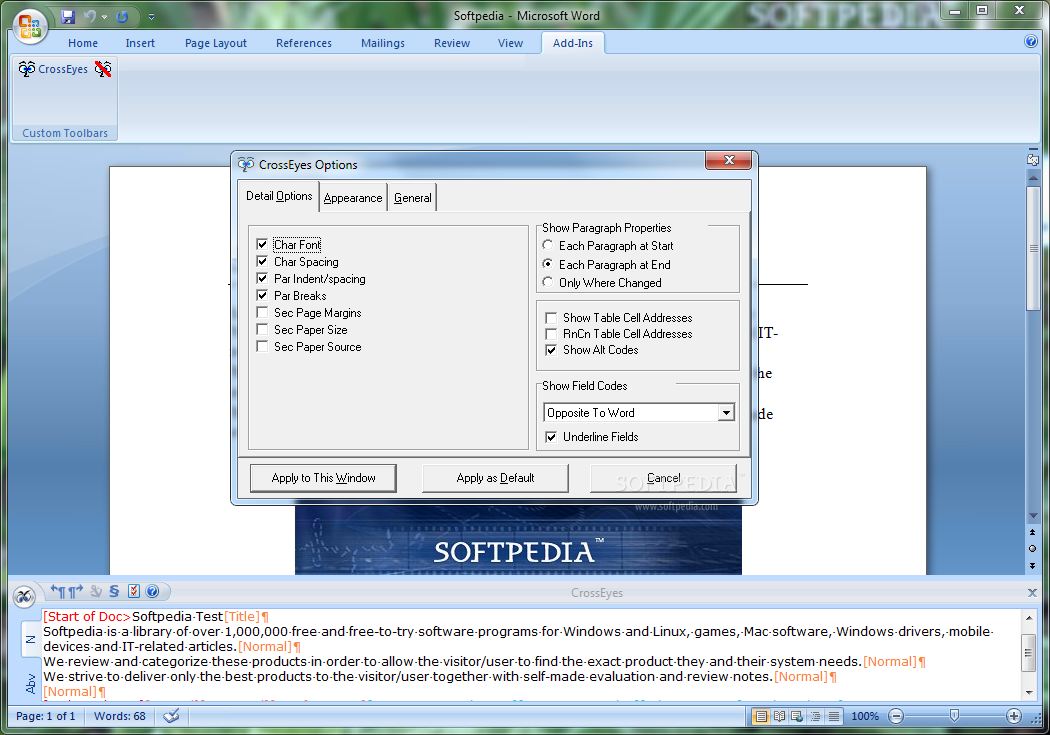Click the round CrossEyes eyes pane button
This screenshot has height=735, width=1050.
pyautogui.click(x=24, y=596)
